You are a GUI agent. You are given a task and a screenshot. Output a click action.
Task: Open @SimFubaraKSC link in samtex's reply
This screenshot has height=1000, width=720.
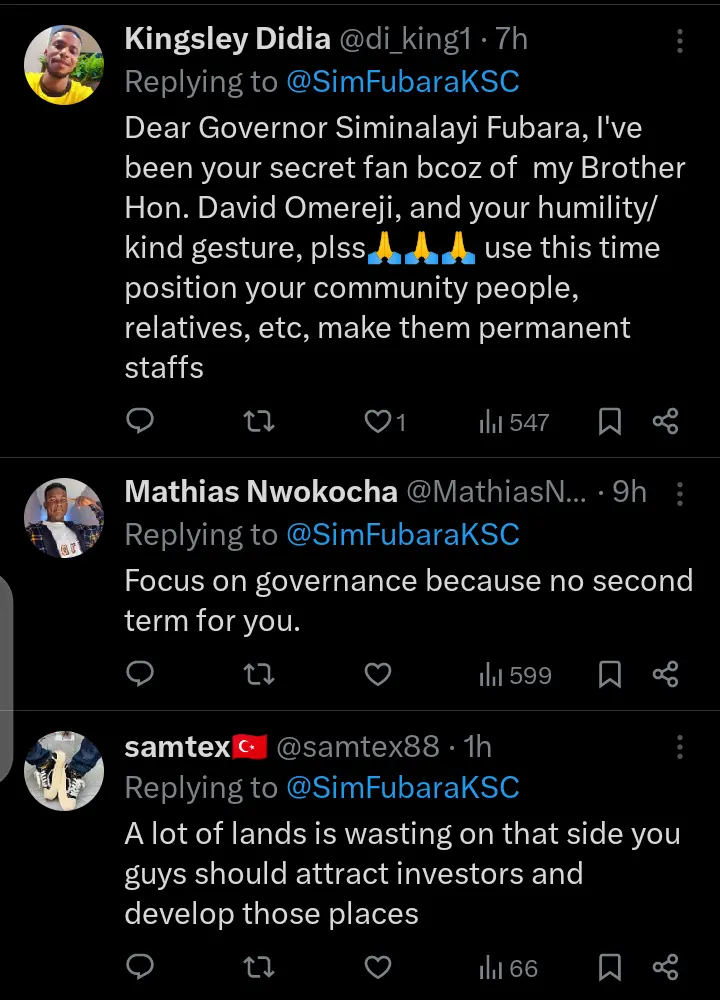402,788
